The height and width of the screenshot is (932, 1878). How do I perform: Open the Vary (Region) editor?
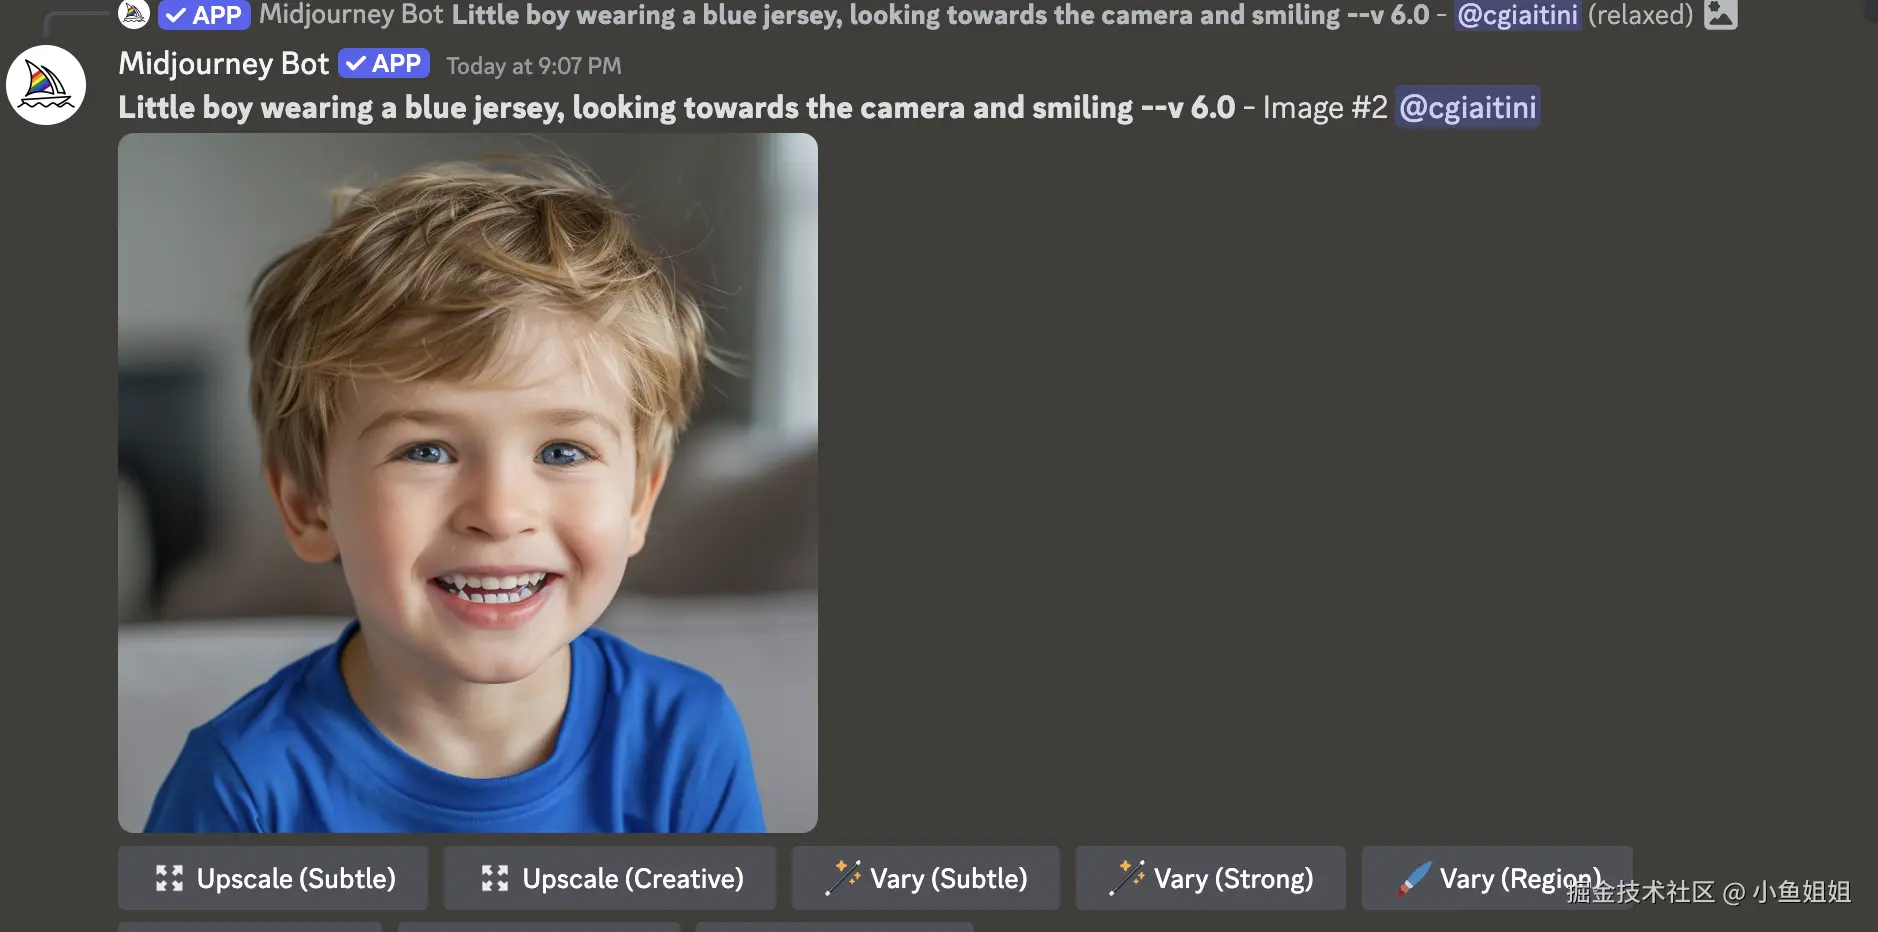pyautogui.click(x=1497, y=878)
